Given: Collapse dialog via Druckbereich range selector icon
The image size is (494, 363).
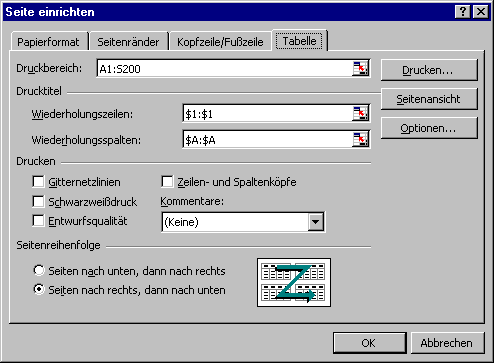Looking at the screenshot, I should [x=360, y=68].
